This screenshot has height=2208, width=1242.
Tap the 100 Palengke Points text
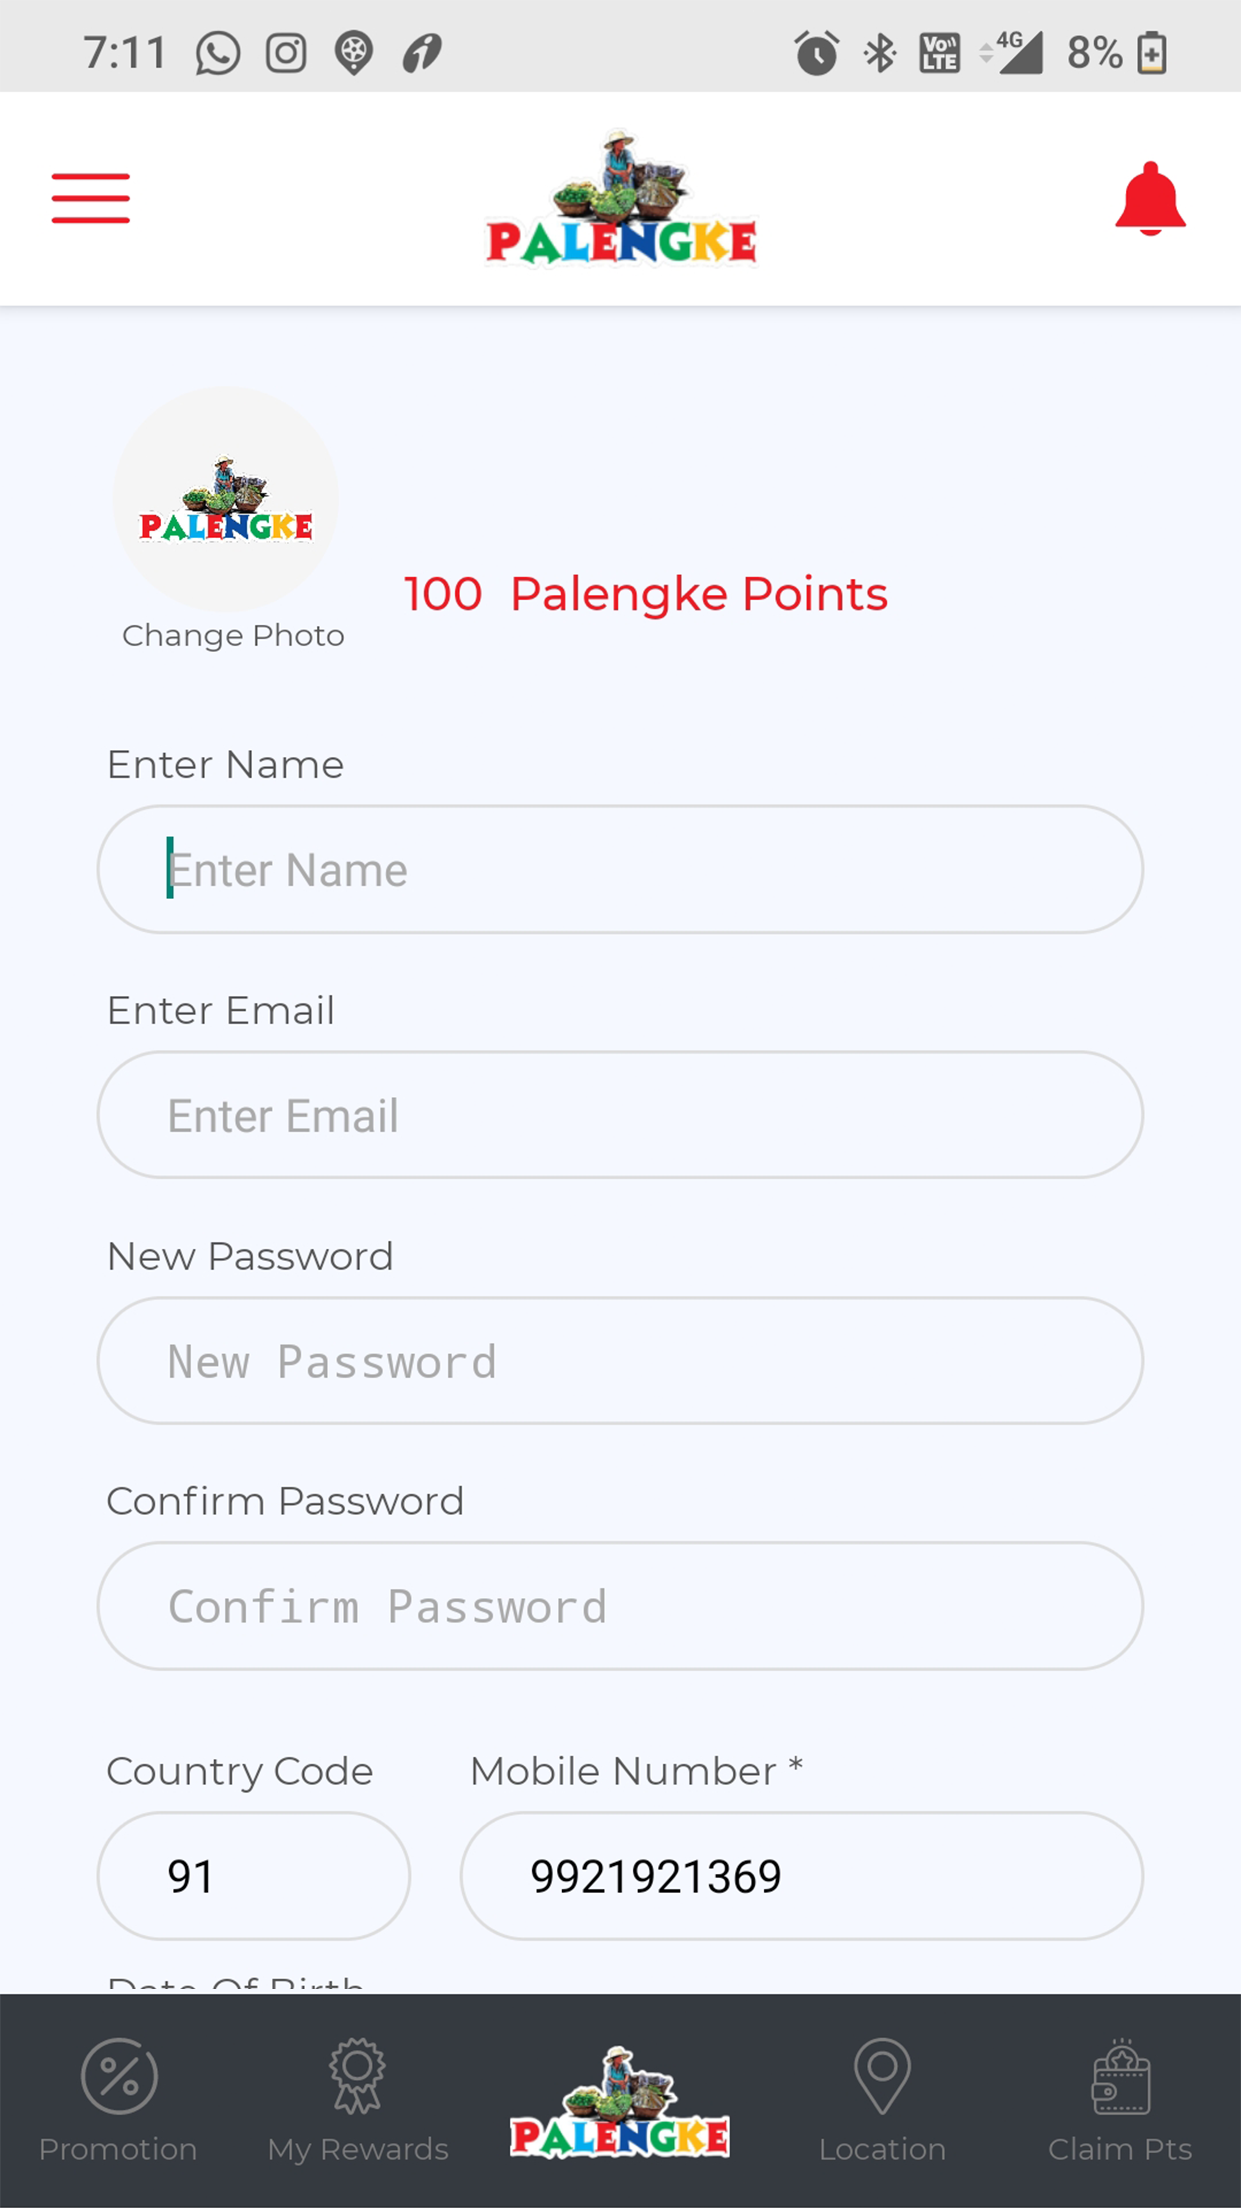point(646,594)
